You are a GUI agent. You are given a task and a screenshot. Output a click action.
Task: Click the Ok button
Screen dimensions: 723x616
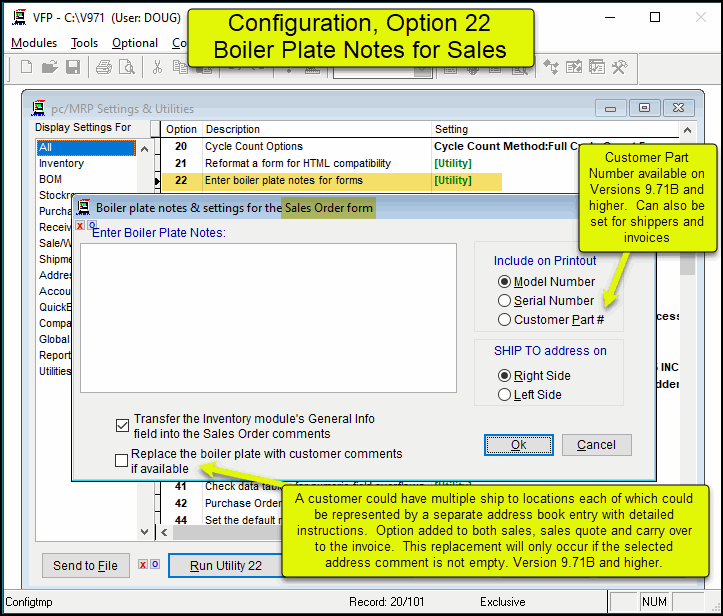tap(519, 445)
